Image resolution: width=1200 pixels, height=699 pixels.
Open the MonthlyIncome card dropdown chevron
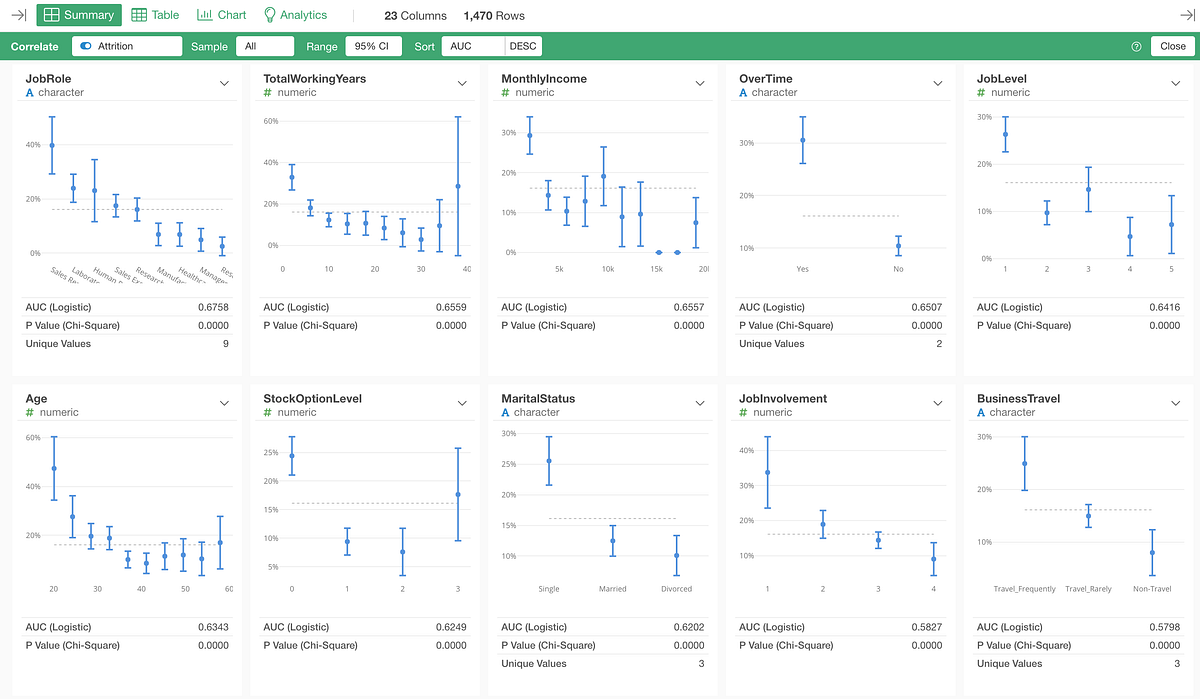coord(700,84)
